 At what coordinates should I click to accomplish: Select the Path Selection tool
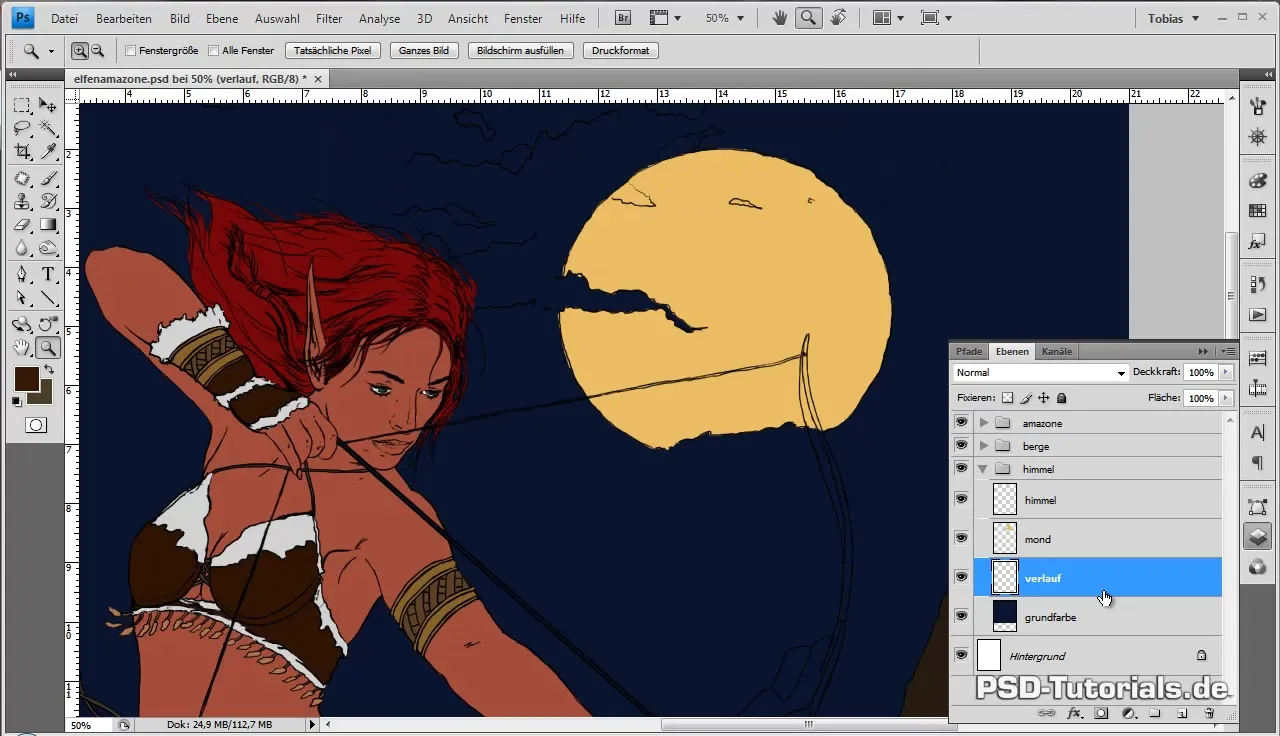click(21, 298)
